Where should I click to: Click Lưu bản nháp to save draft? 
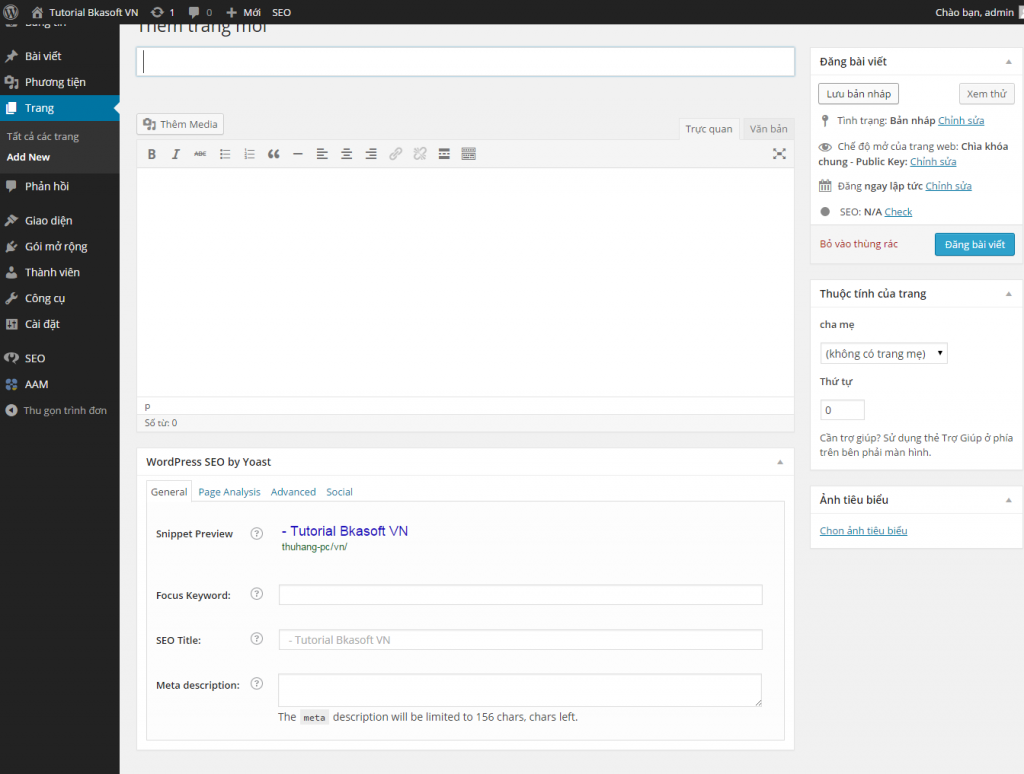point(858,94)
